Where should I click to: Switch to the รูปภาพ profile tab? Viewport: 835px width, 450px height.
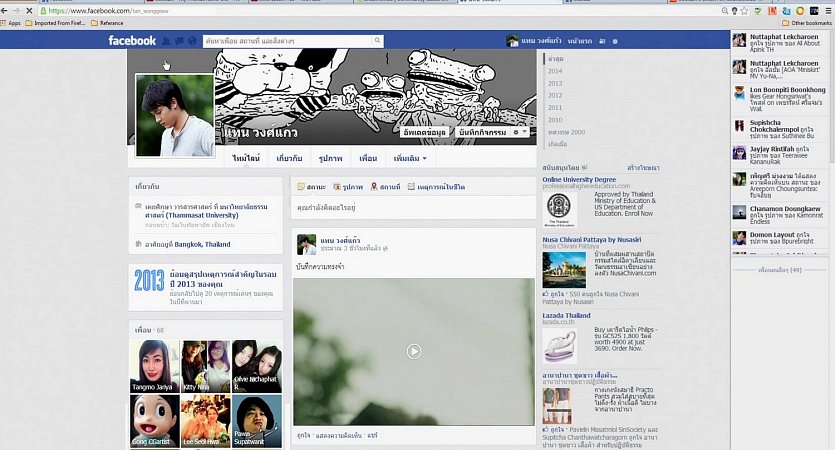(x=329, y=158)
